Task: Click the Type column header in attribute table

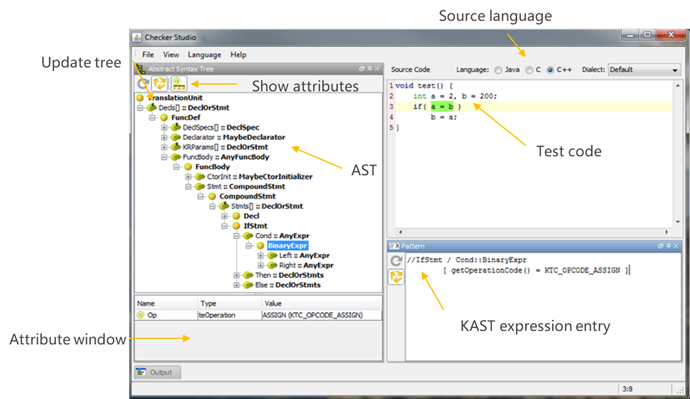Action: click(x=229, y=303)
